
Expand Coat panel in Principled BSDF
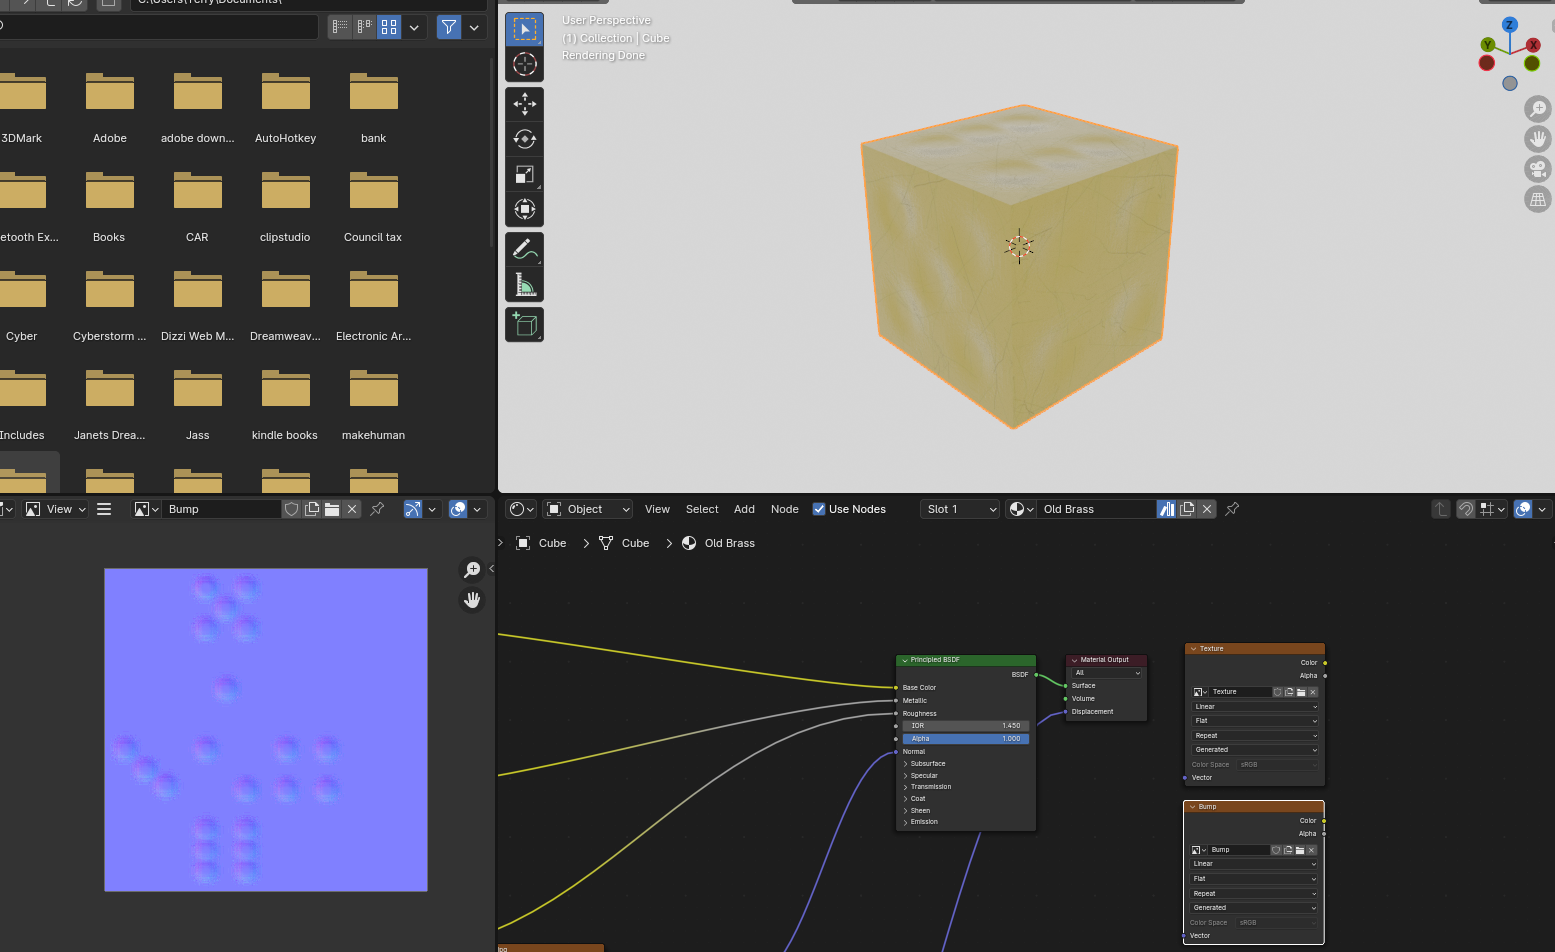[918, 798]
